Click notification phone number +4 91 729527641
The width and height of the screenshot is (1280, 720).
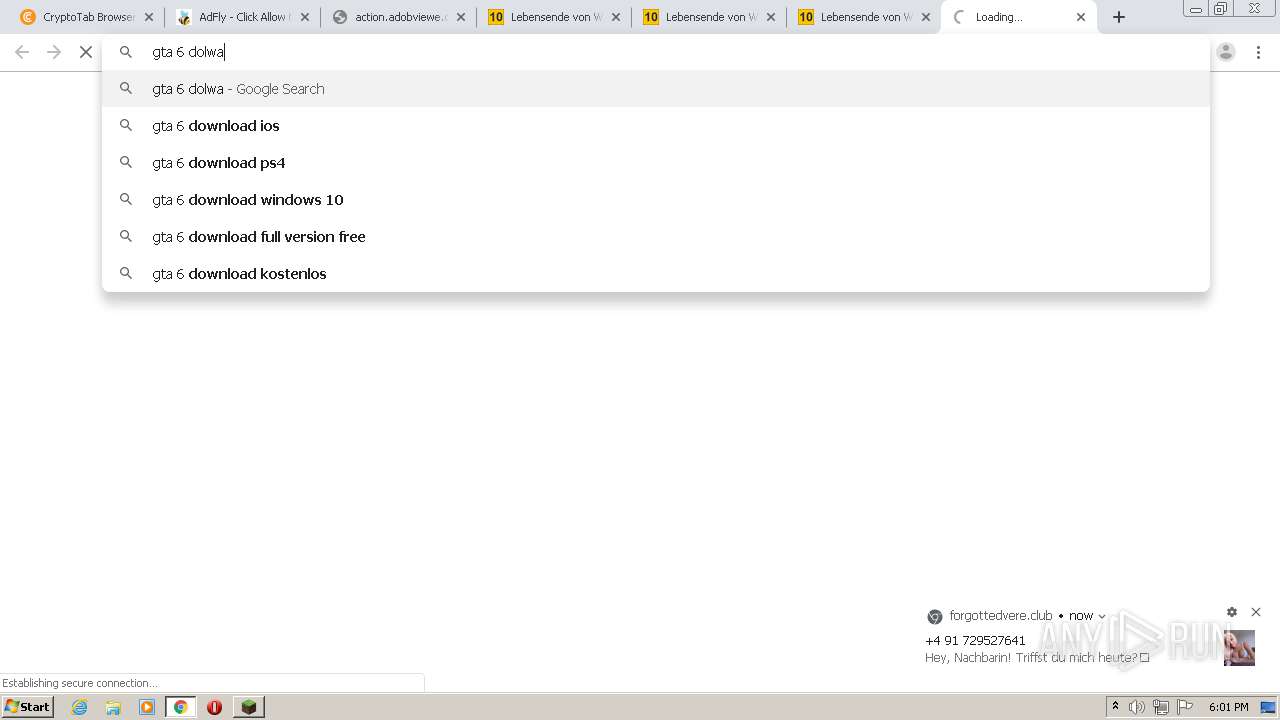pyautogui.click(x=975, y=641)
